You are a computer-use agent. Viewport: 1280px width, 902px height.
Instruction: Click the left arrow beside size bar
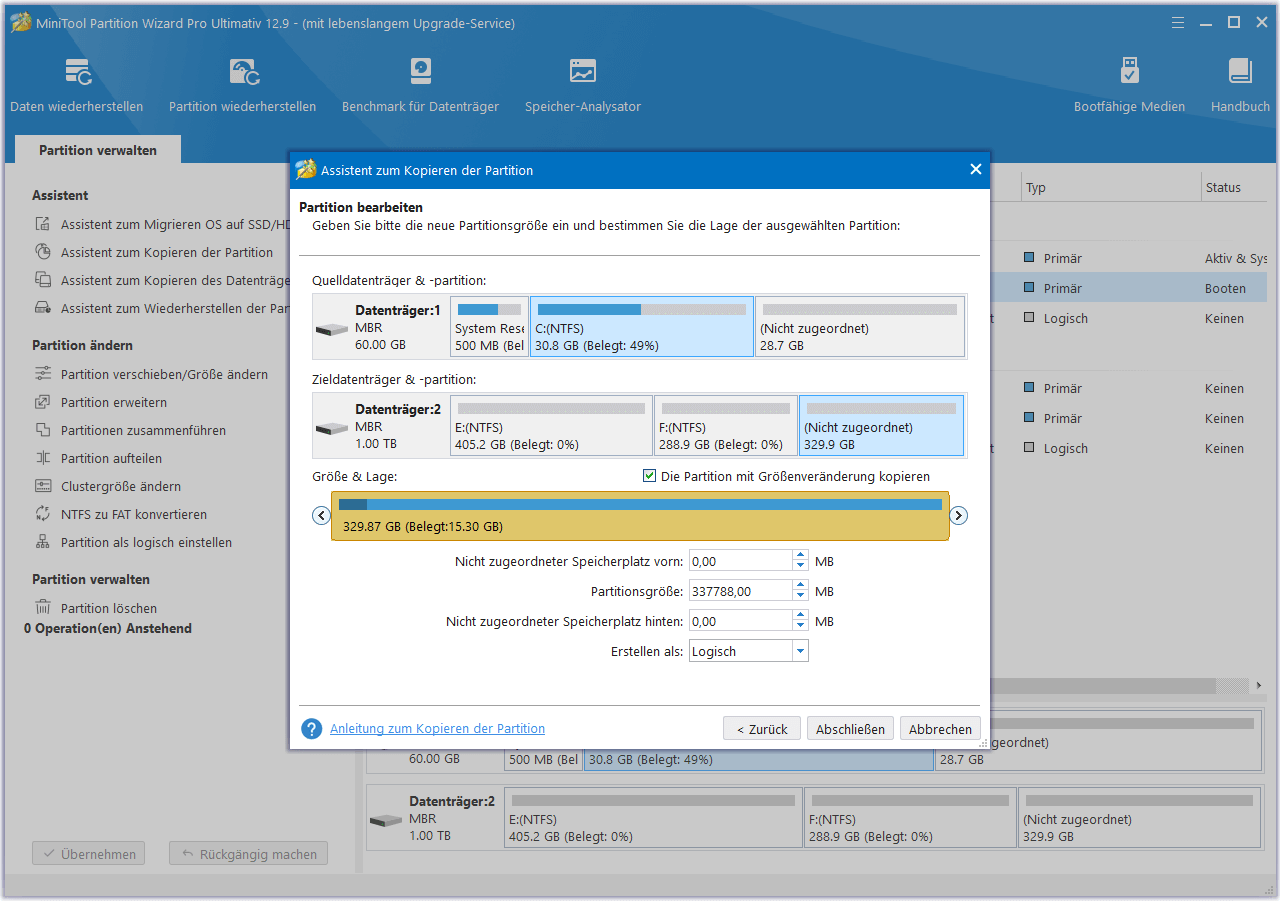click(x=321, y=516)
